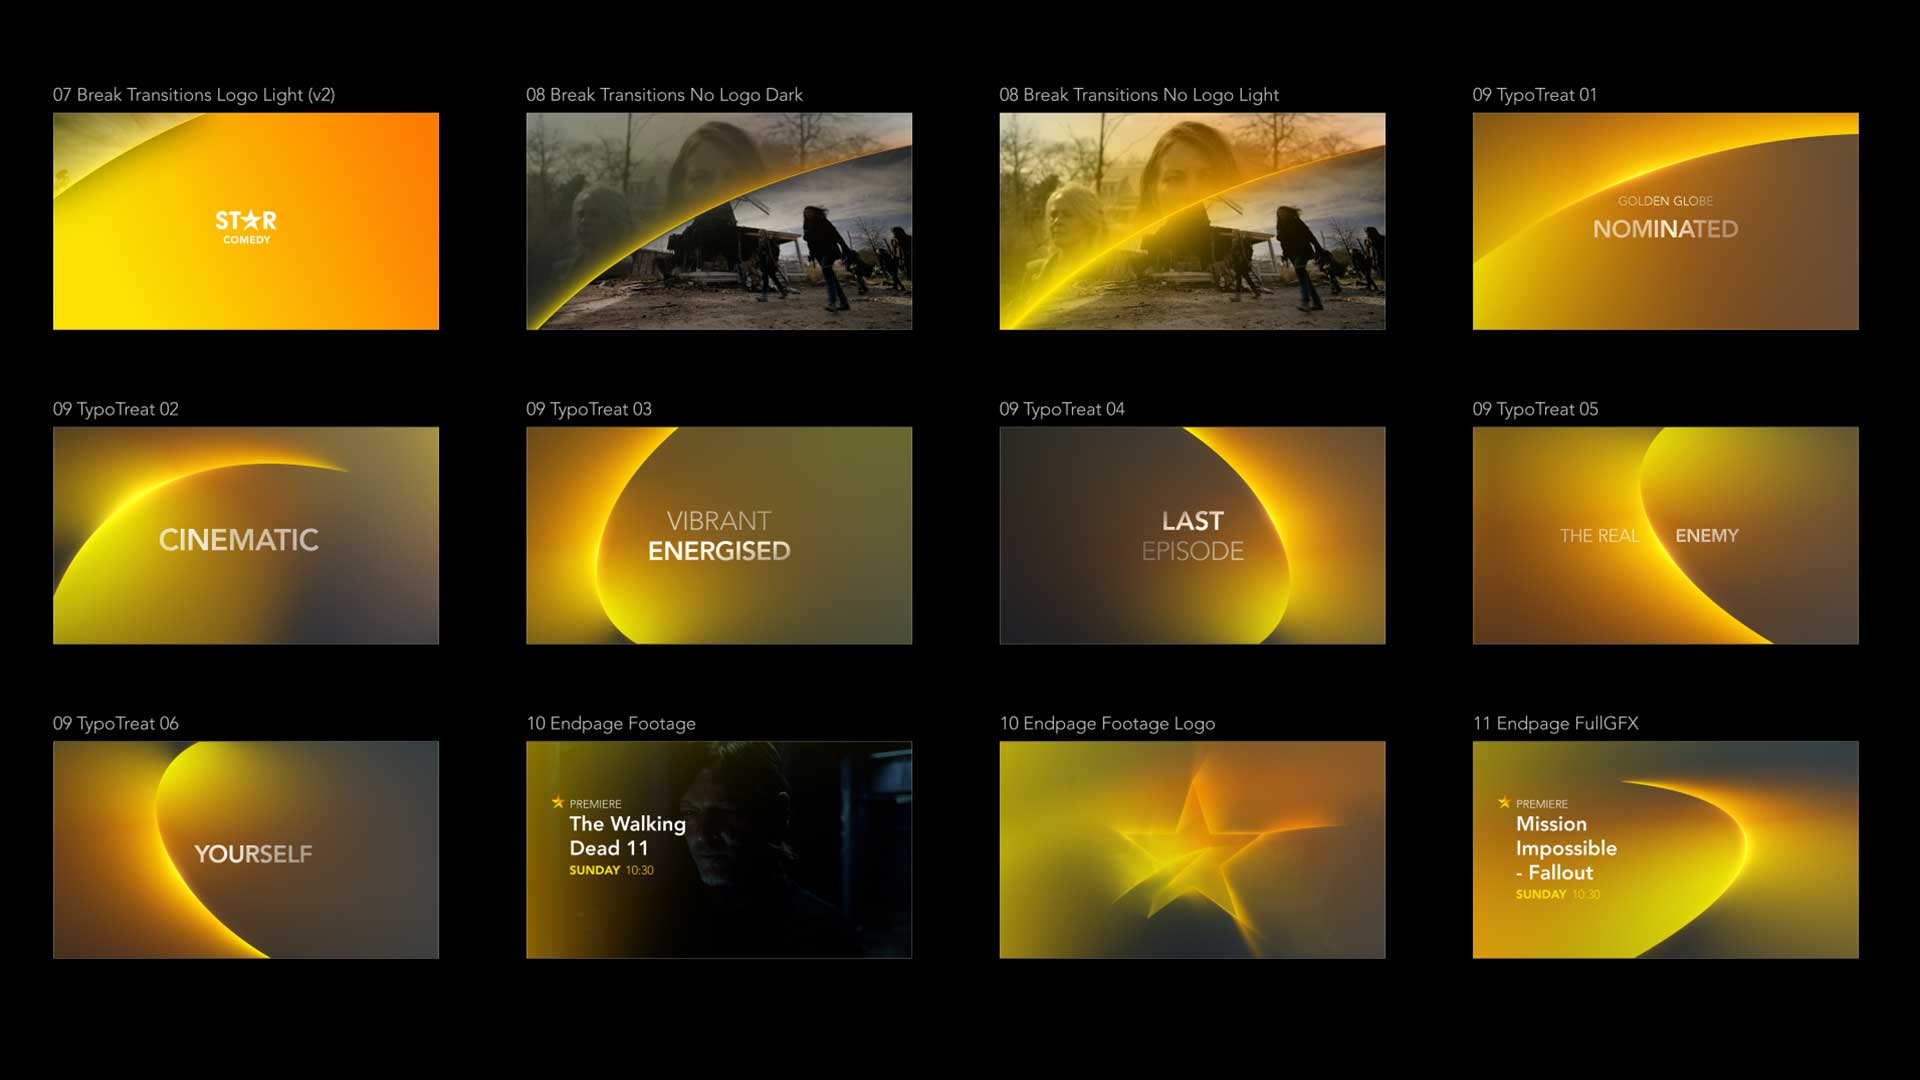The width and height of the screenshot is (1920, 1080).
Task: Click SUNDAY 10:30 under Walking Dead
Action: pos(611,870)
